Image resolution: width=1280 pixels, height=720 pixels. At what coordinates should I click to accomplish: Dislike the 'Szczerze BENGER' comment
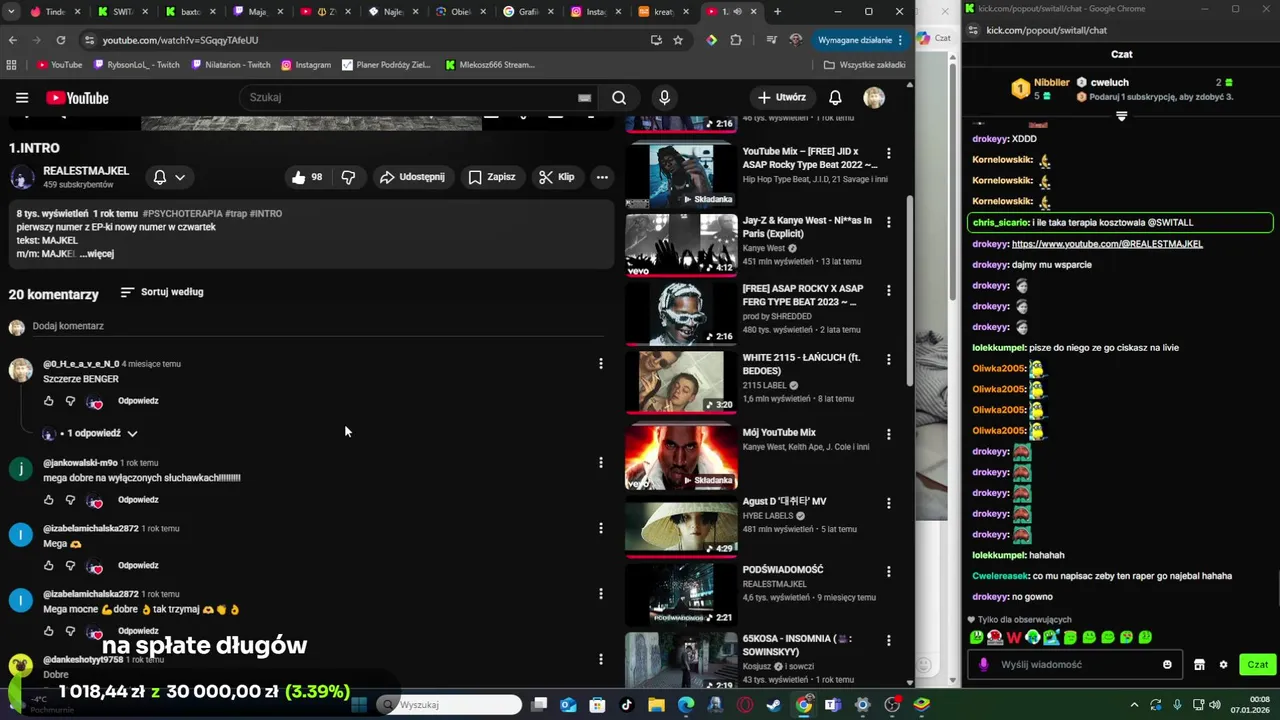pos(70,401)
